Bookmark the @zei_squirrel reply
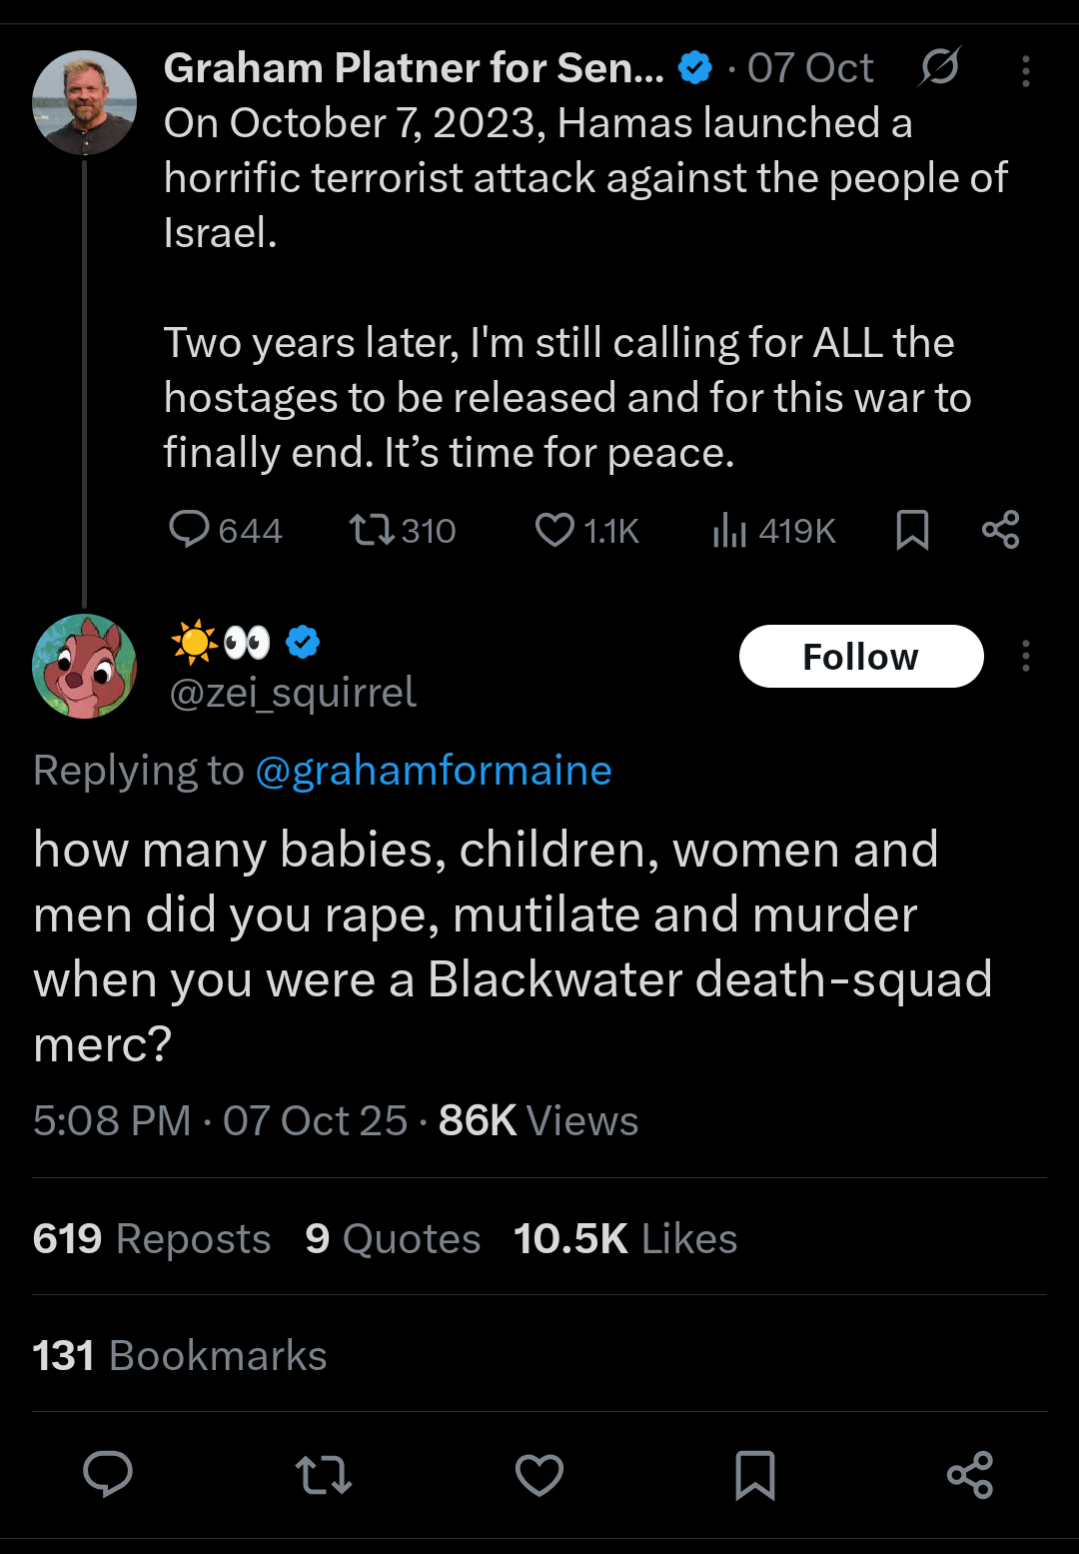Viewport: 1079px width, 1554px height. [x=755, y=1474]
